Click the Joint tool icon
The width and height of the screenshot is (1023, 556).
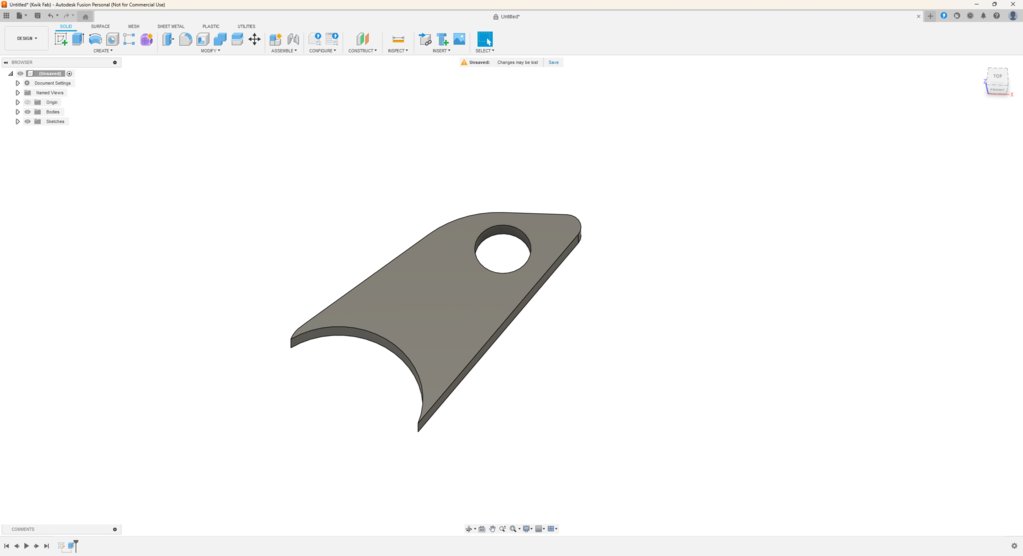[x=293, y=39]
